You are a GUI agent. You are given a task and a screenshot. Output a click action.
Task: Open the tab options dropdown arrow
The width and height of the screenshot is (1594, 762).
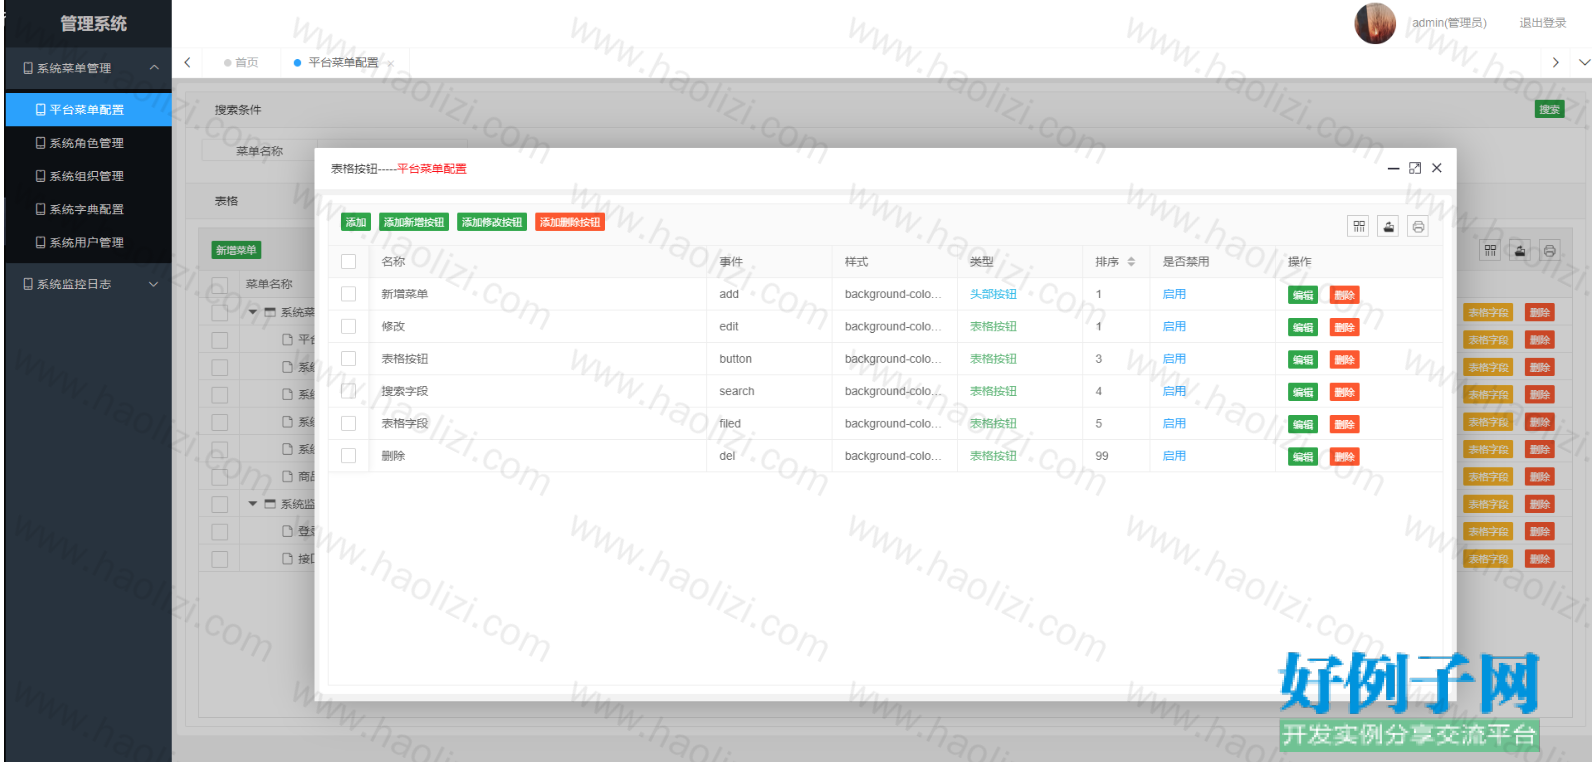[x=1584, y=62]
